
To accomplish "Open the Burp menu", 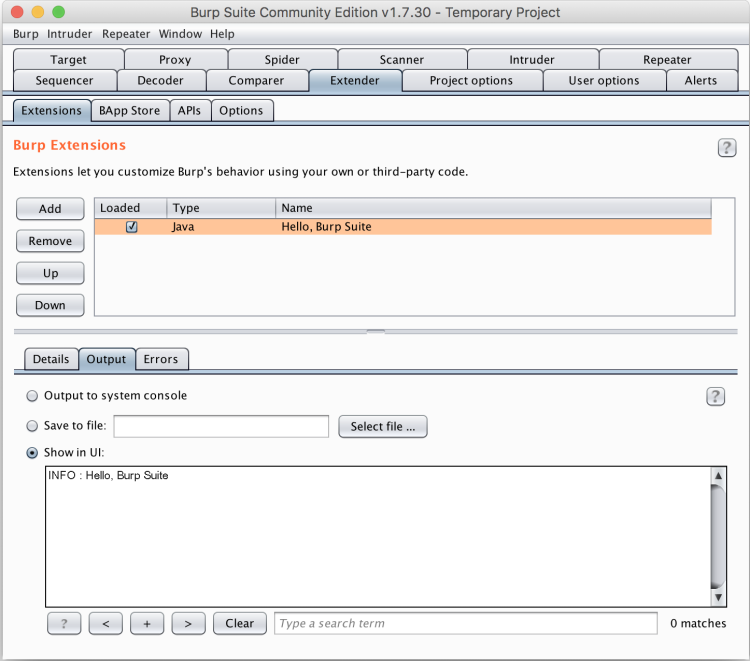I will pyautogui.click(x=26, y=34).
